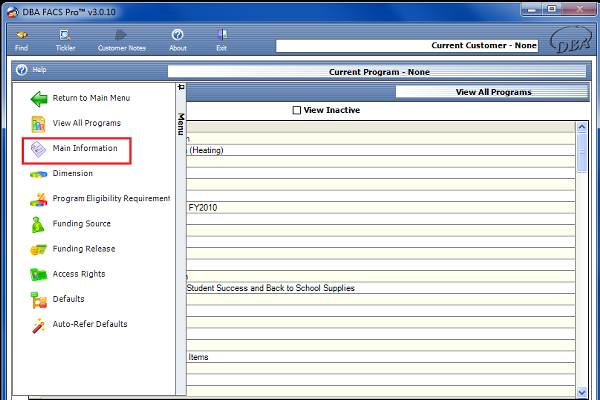Screen dimensions: 600x400
Task: Click the Help question mark icon
Action: point(22,70)
